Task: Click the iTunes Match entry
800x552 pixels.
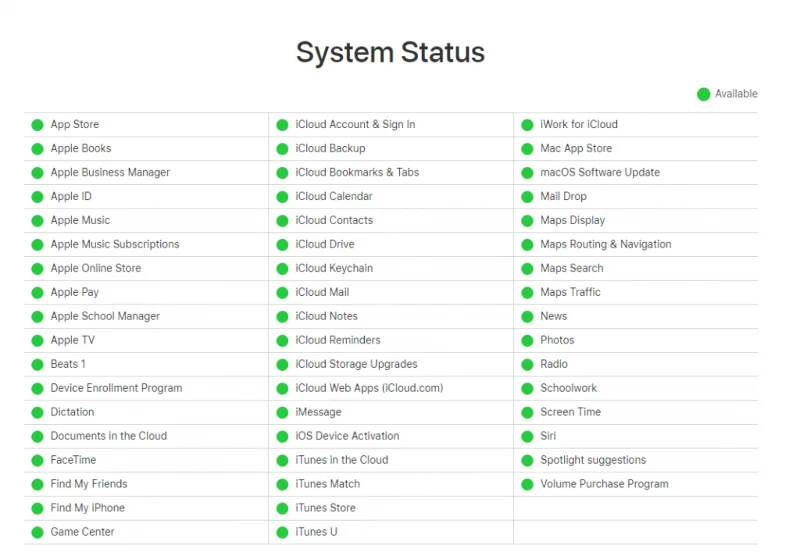Action: pos(328,484)
